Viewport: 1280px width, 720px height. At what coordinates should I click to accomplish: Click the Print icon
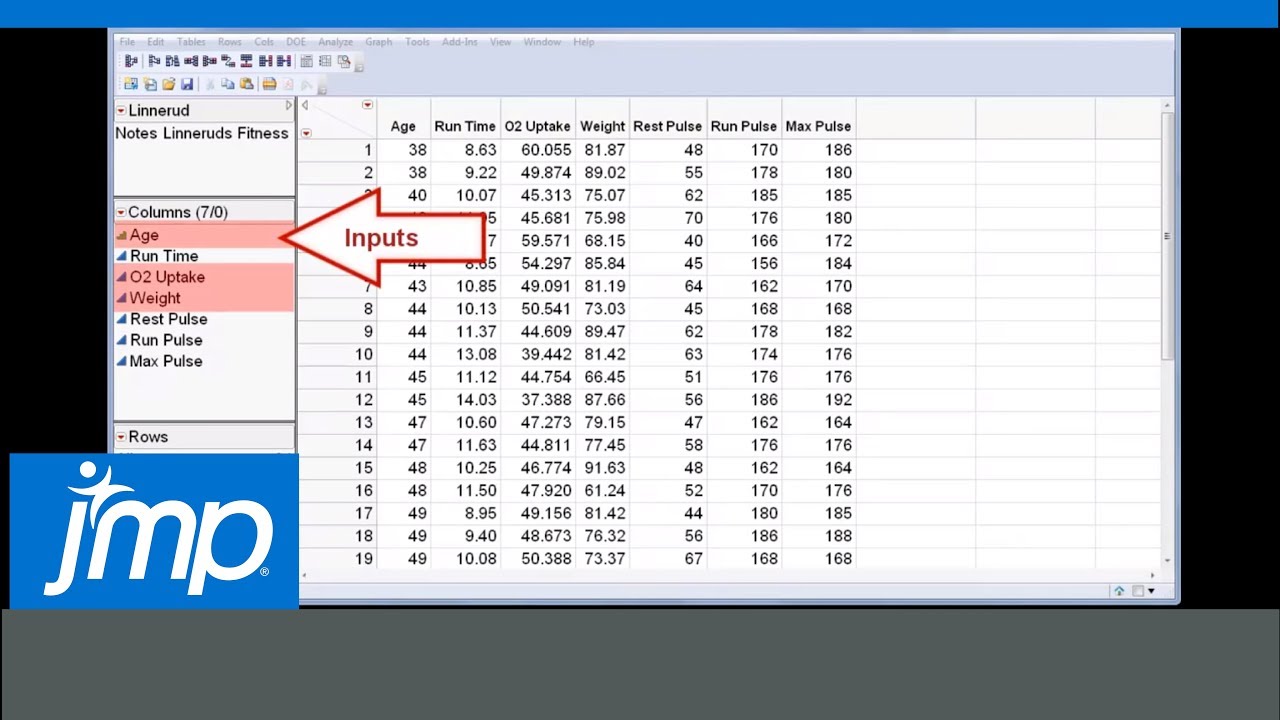point(269,84)
